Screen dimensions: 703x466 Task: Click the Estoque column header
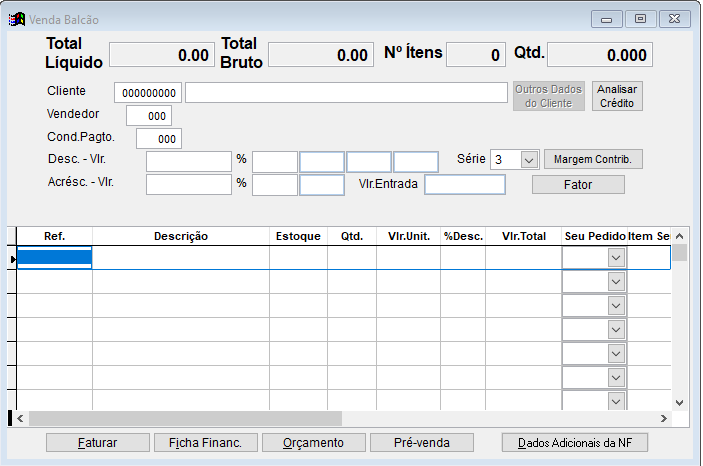(298, 236)
